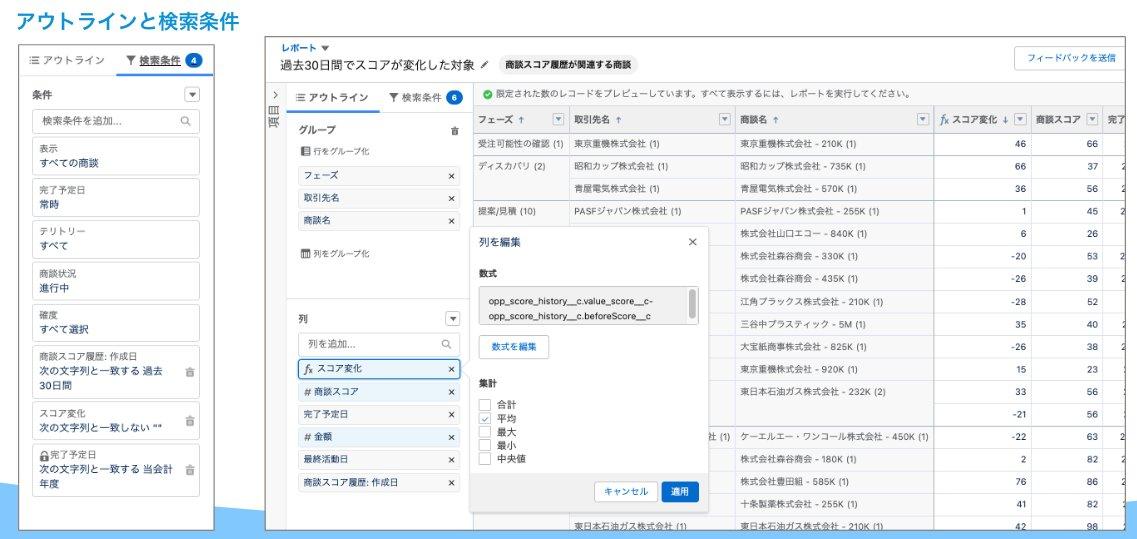Screen dimensions: 1137x539
Task: Click search icon in 列を追加 field
Action: click(x=447, y=345)
